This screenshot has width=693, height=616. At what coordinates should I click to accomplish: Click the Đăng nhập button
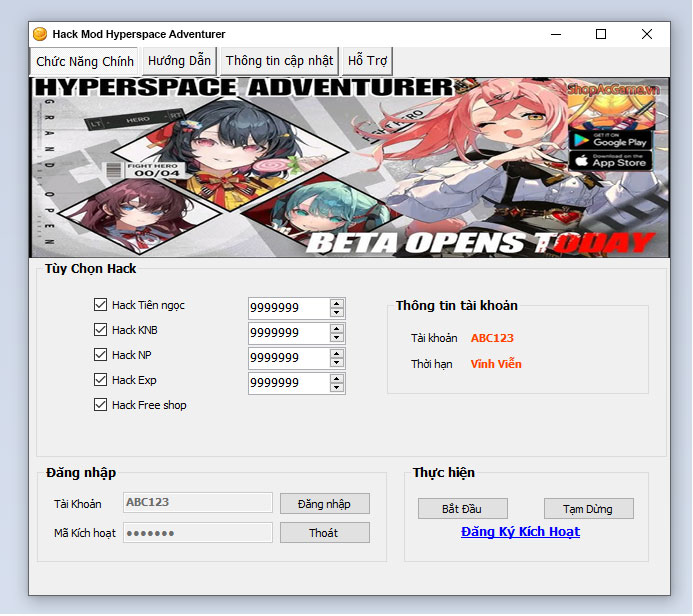pyautogui.click(x=325, y=504)
